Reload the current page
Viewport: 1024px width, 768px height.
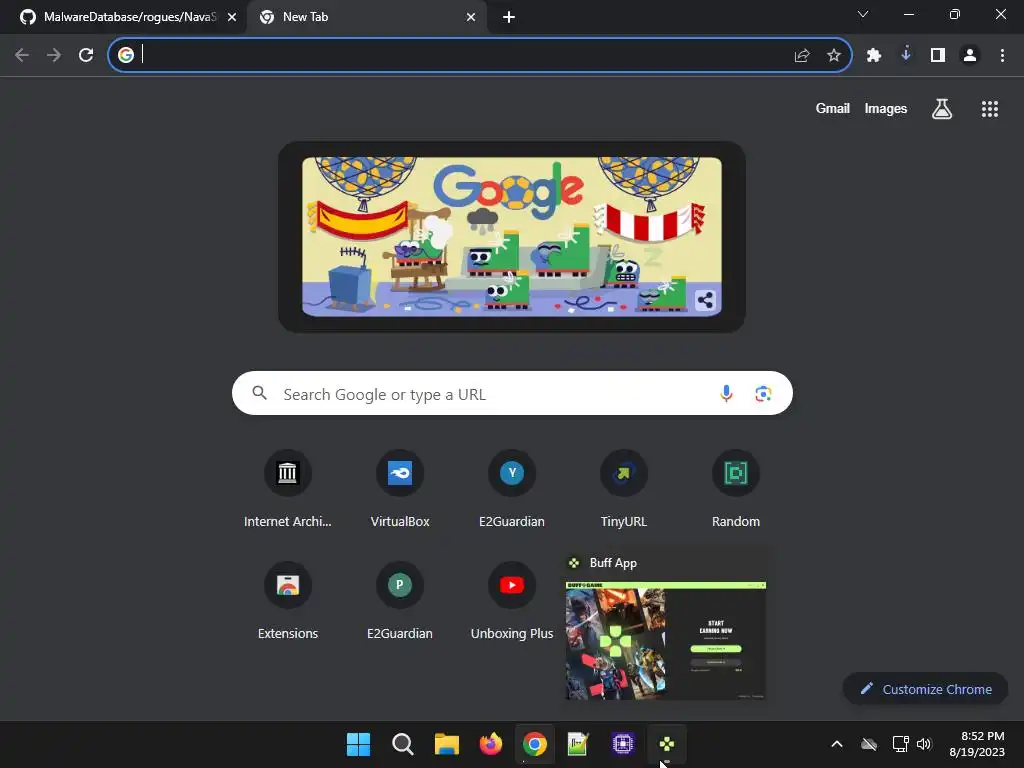[86, 56]
